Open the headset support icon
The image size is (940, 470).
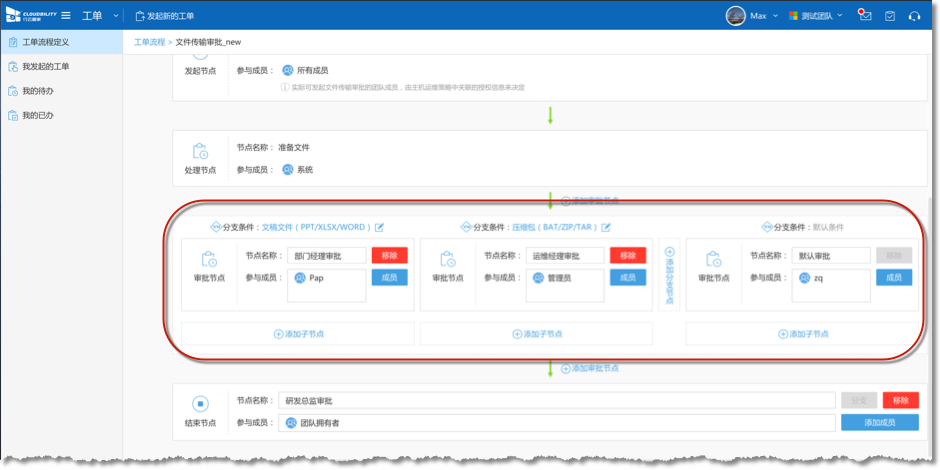(x=914, y=16)
